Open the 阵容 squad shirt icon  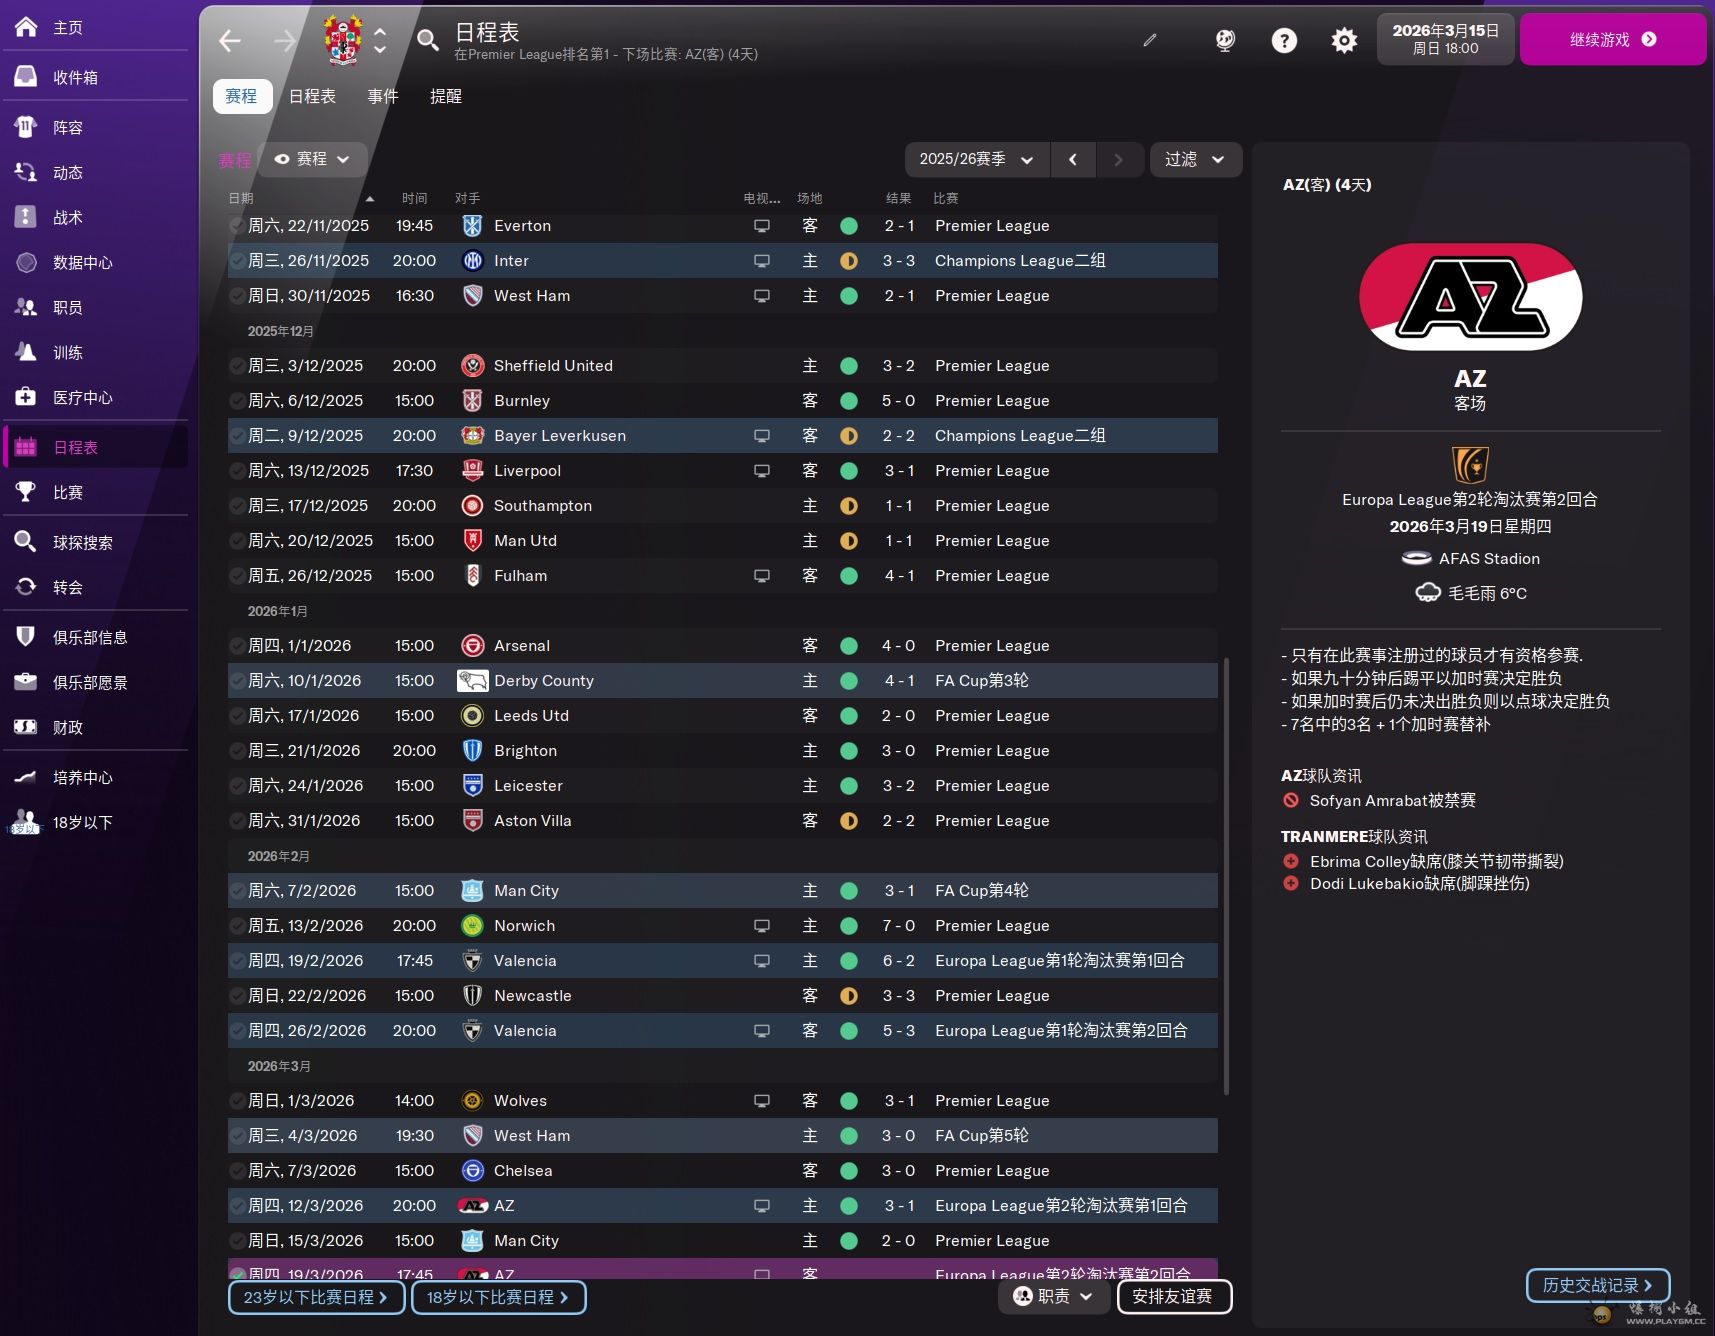(x=26, y=127)
